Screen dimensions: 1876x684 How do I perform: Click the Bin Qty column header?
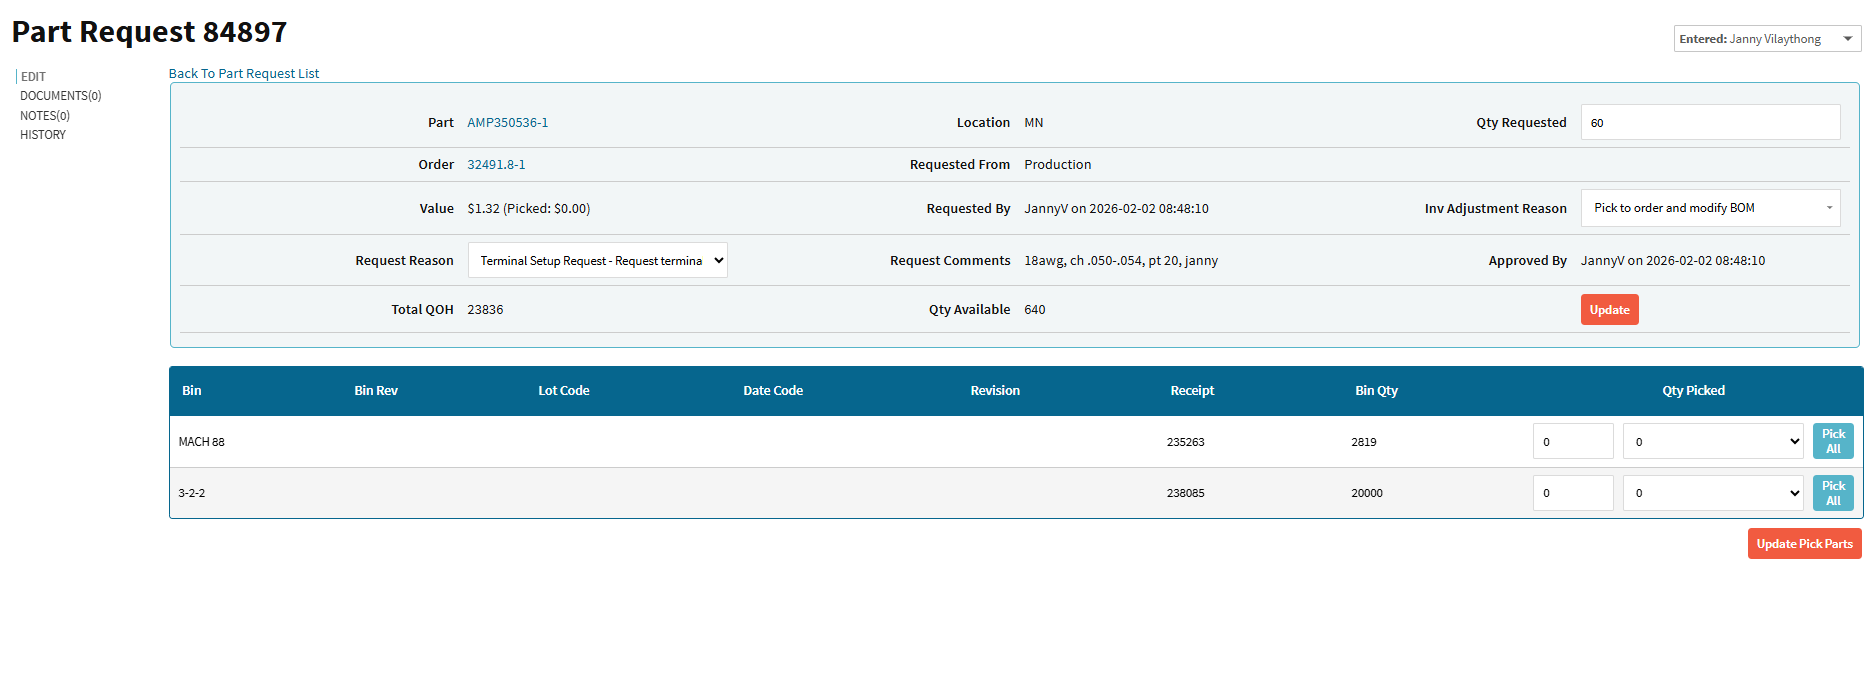(x=1376, y=391)
